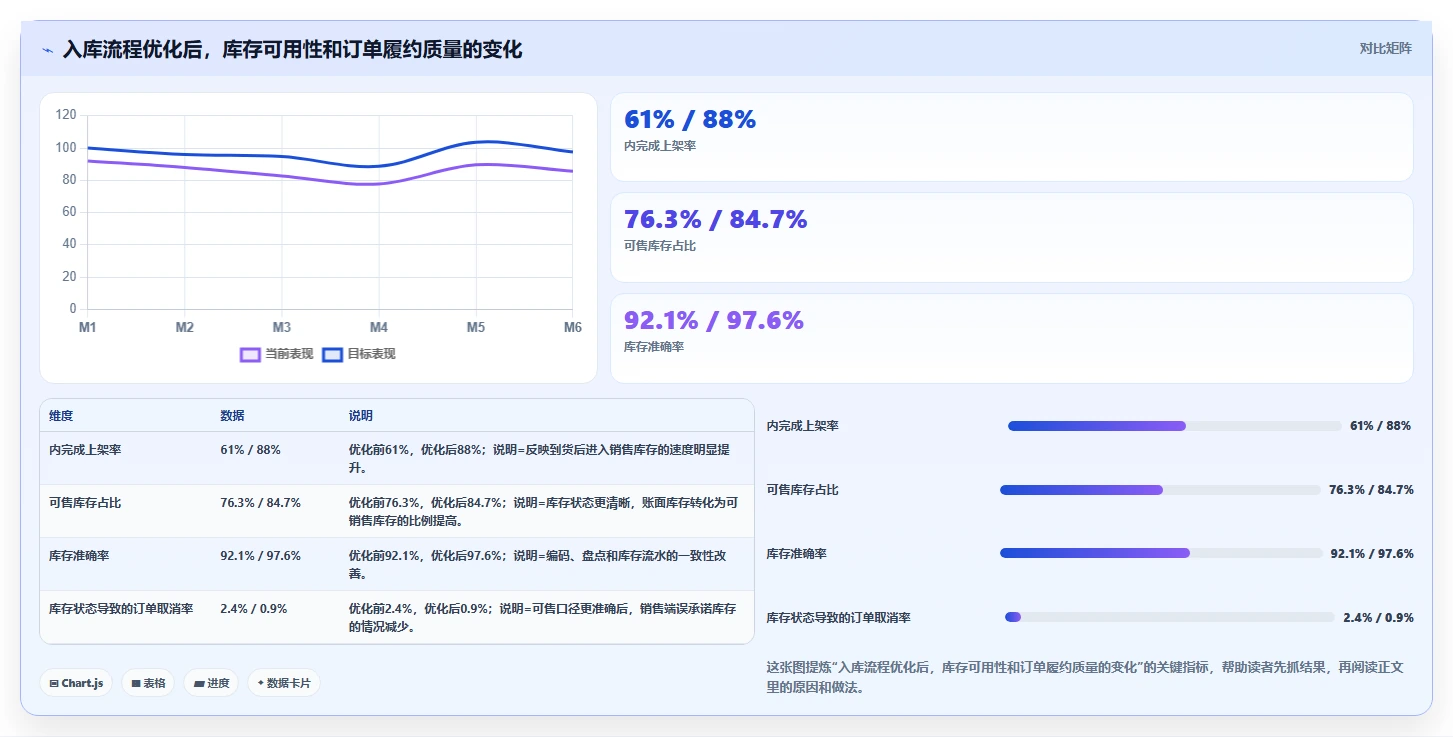This screenshot has width=1453, height=737.
Task: Click the 库存状态导致的订单取消率 table row label
Action: click(x=121, y=609)
